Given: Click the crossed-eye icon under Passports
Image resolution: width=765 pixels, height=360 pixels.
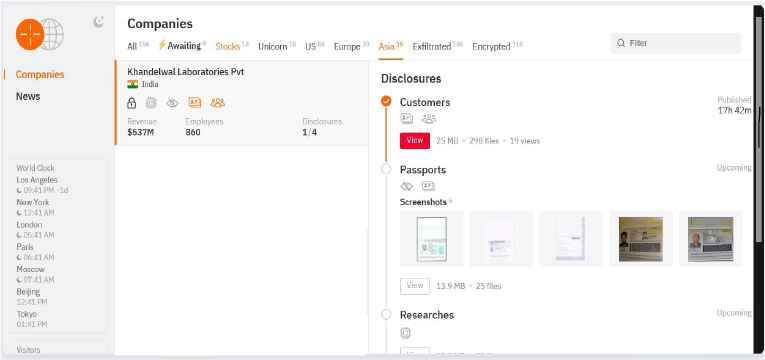Looking at the screenshot, I should [x=406, y=186].
